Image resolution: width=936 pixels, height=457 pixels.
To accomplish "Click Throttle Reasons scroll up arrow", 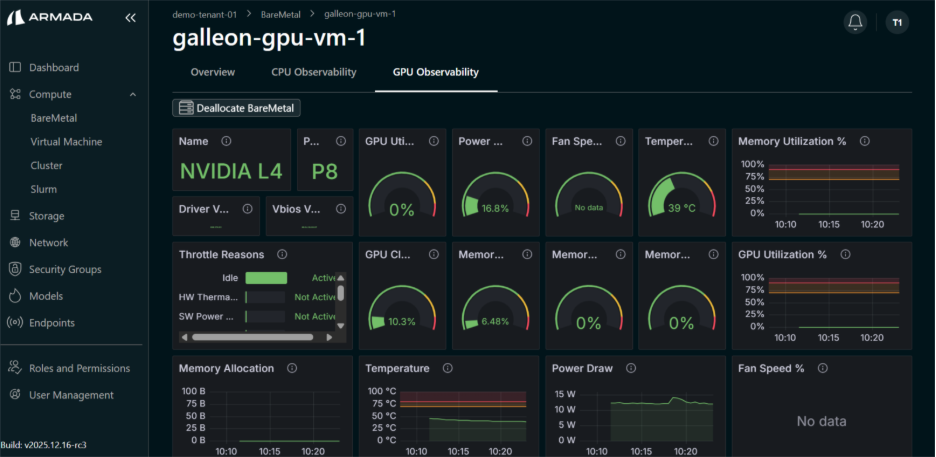I will (x=341, y=277).
